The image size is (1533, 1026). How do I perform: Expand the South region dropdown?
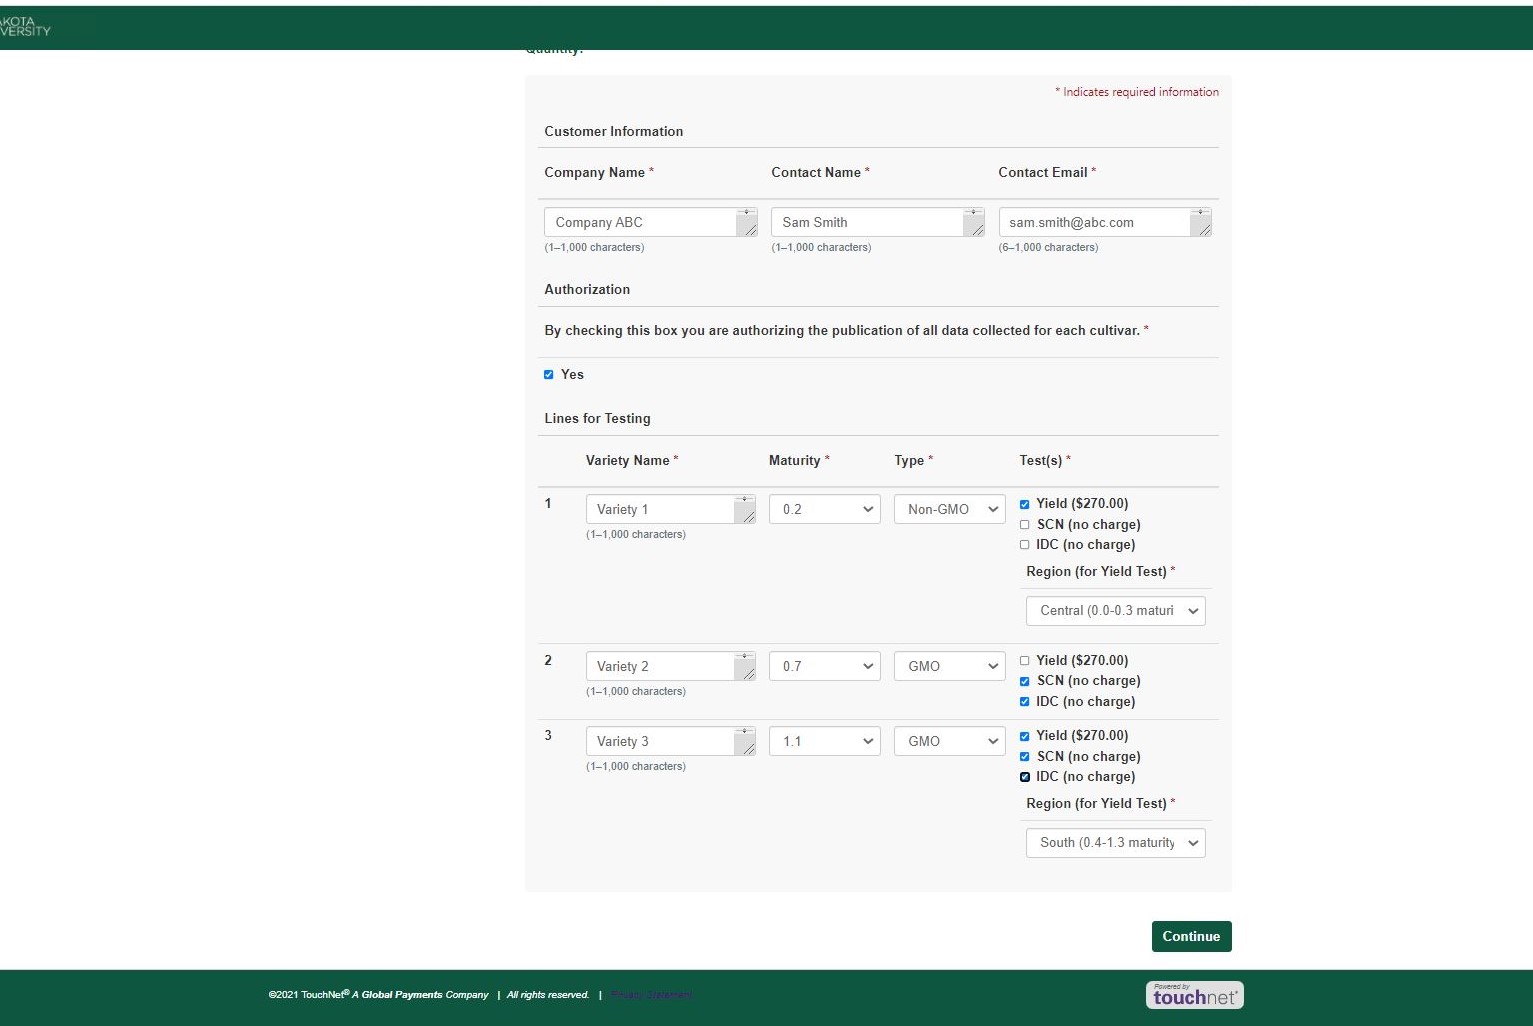click(x=1115, y=843)
